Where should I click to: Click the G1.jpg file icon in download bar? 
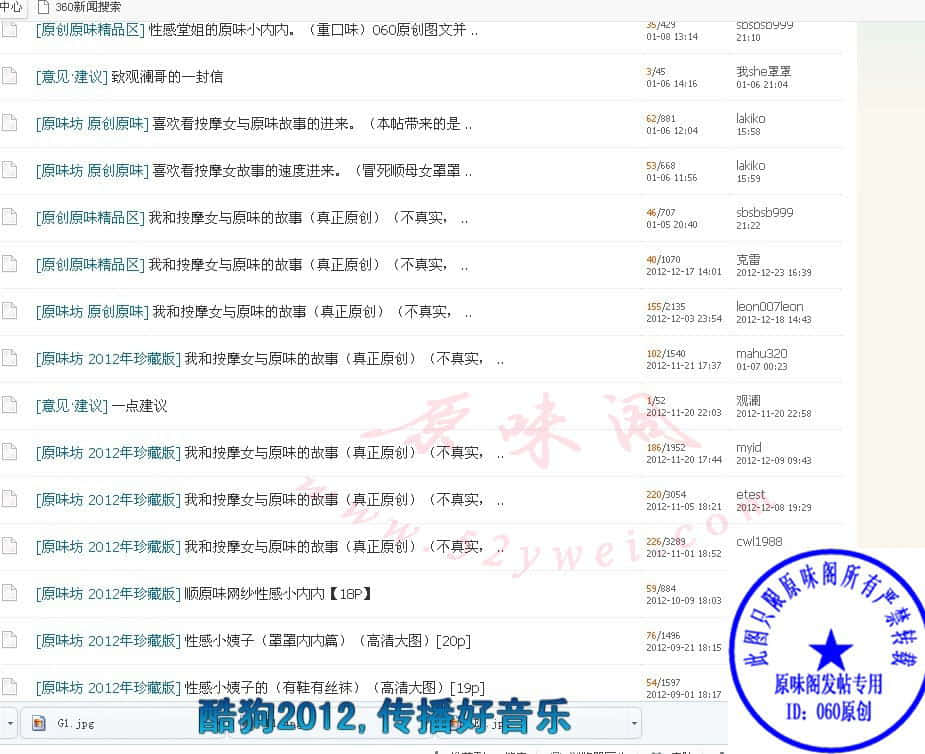[39, 722]
